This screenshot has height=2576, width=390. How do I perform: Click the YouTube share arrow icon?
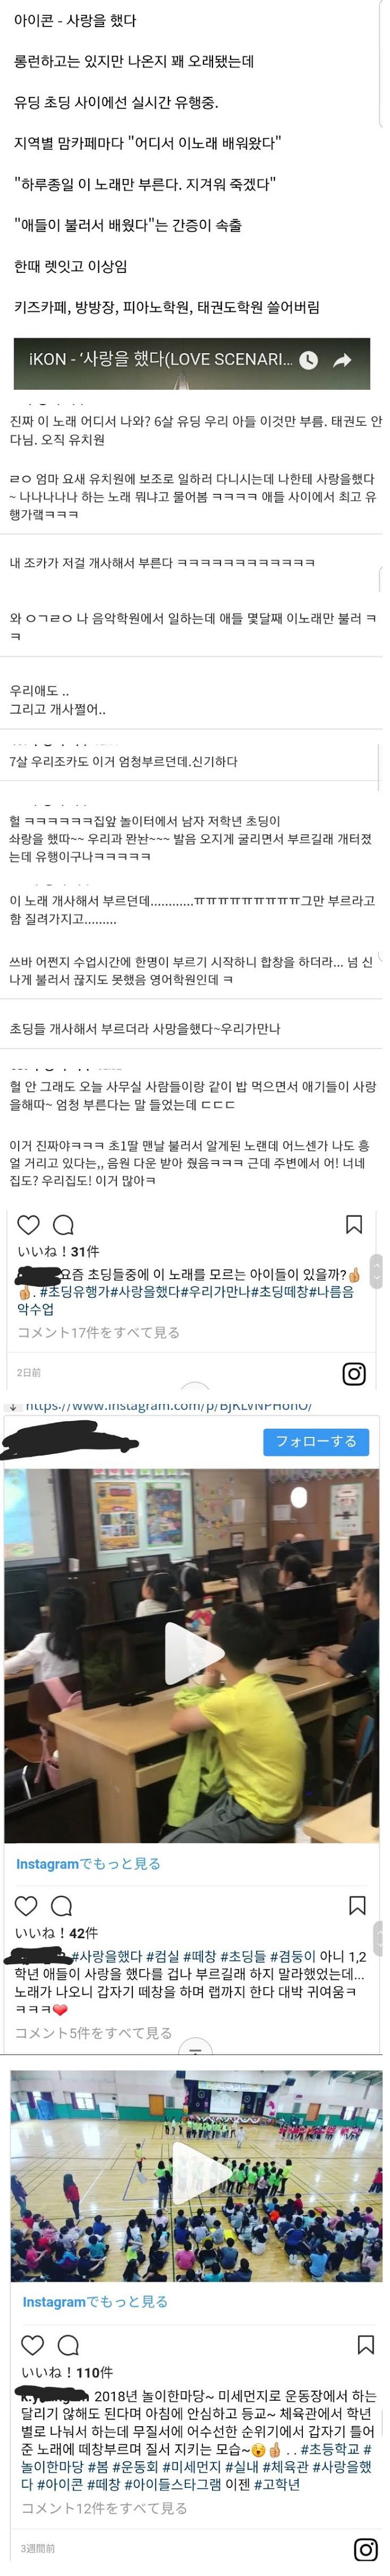point(342,361)
